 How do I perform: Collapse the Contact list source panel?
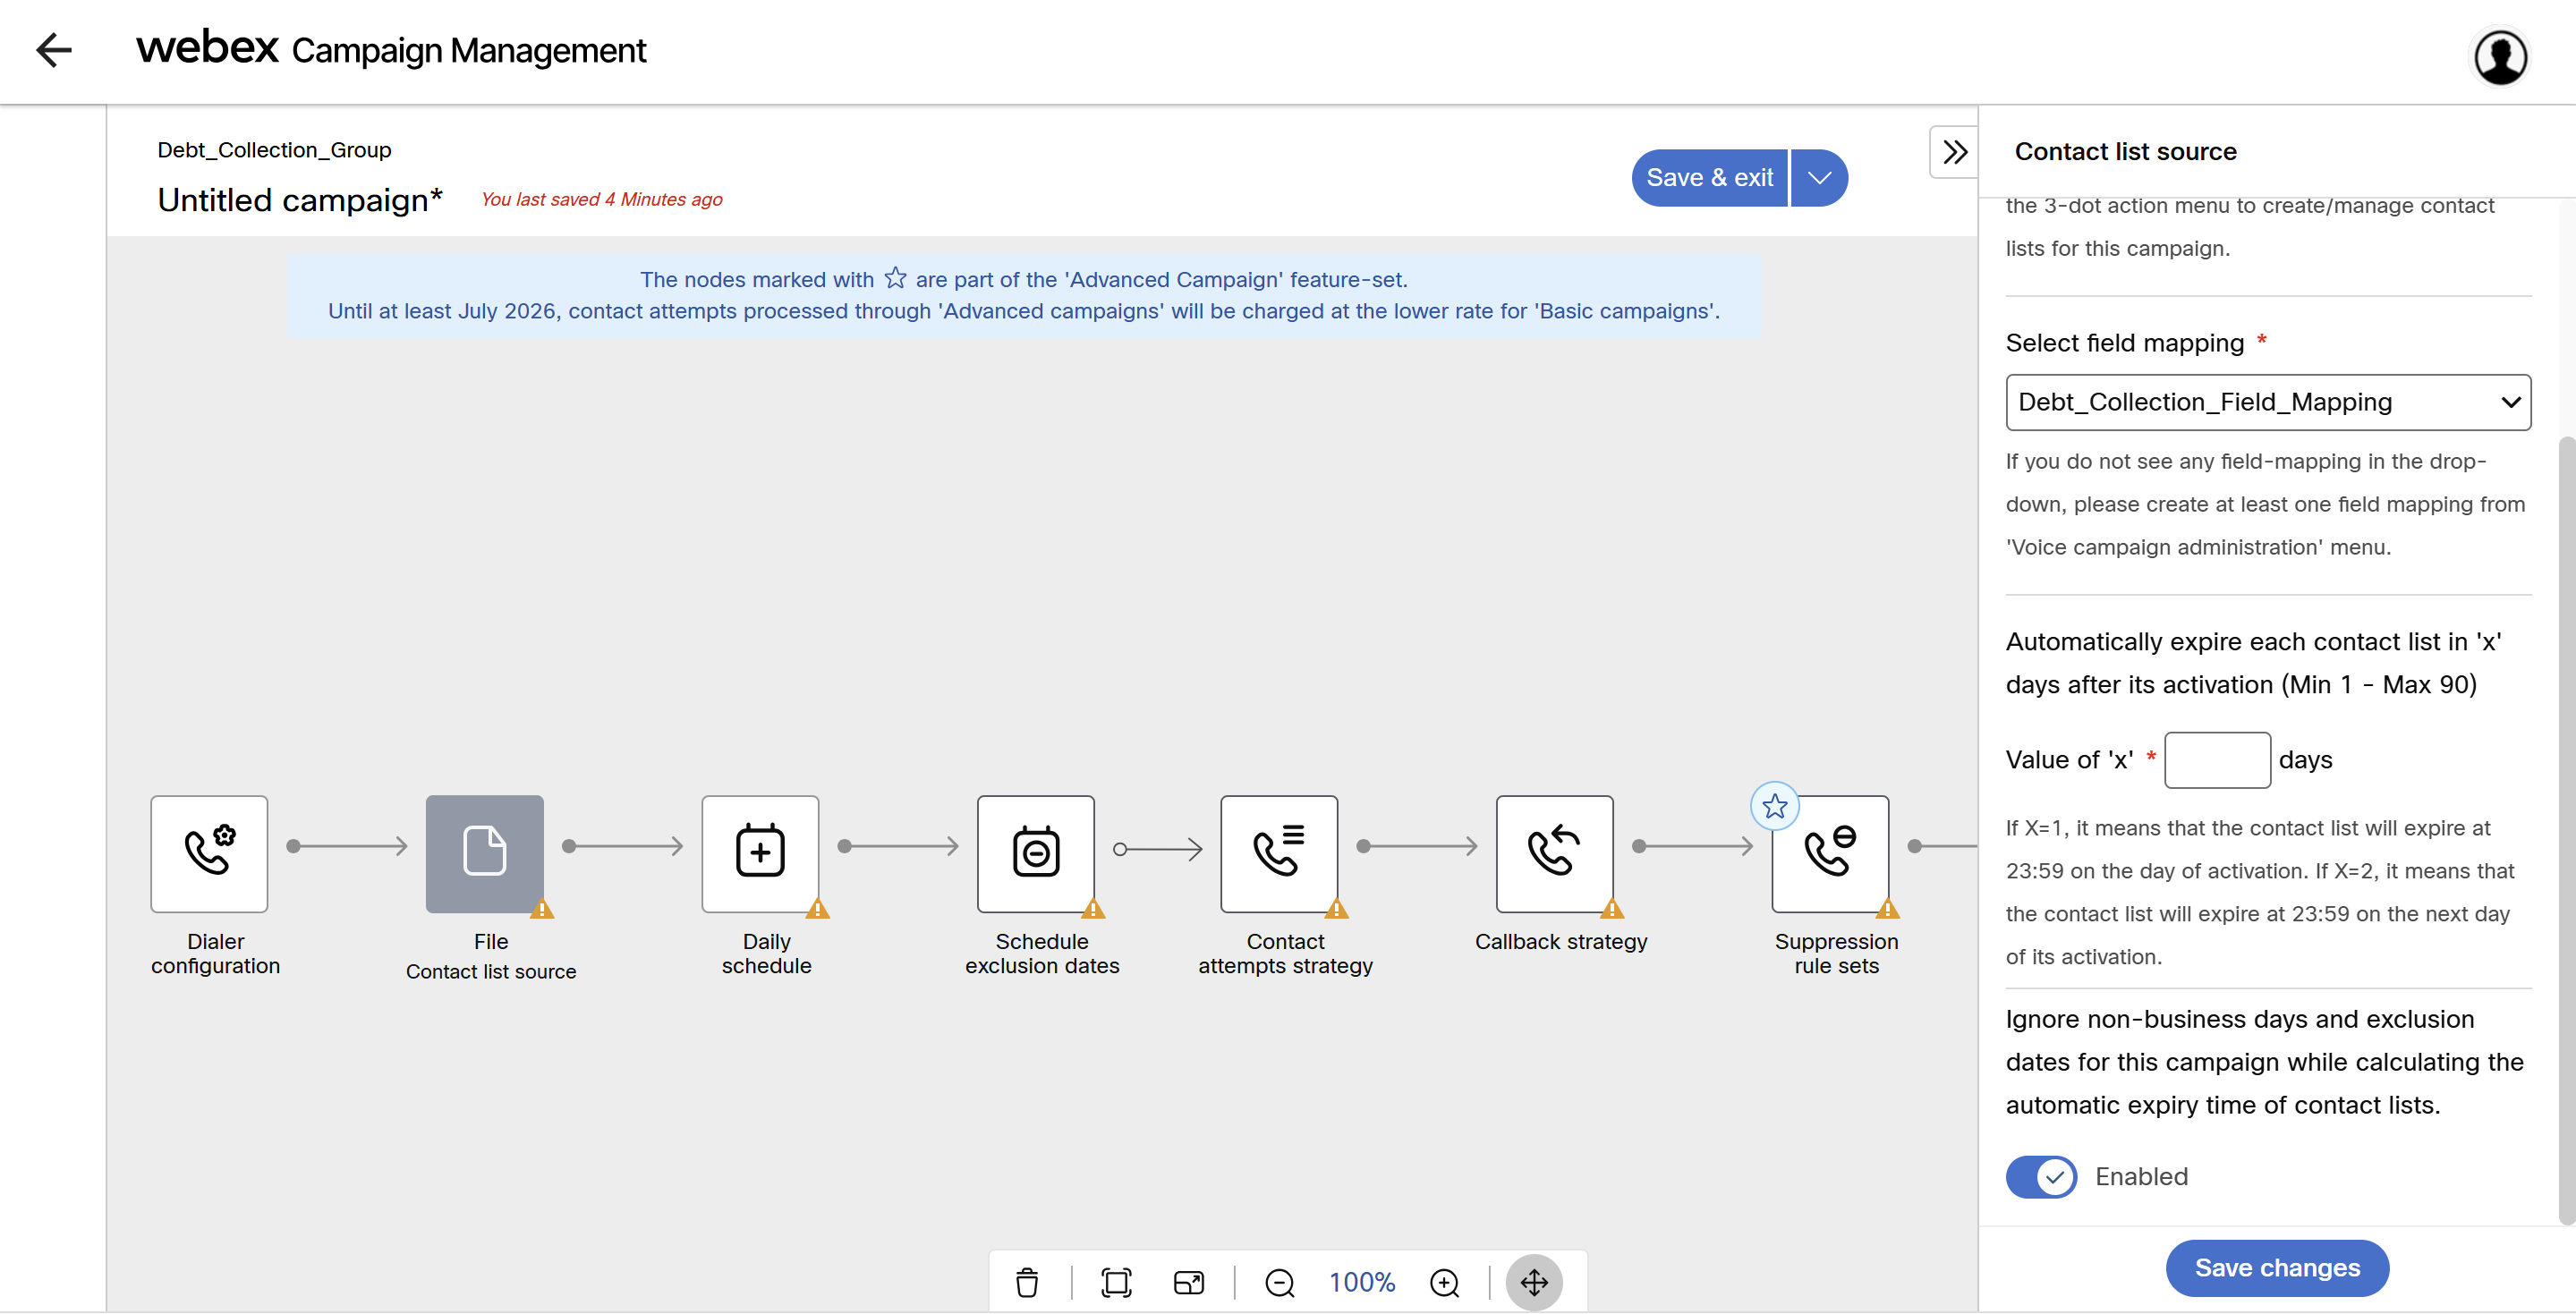(1954, 152)
